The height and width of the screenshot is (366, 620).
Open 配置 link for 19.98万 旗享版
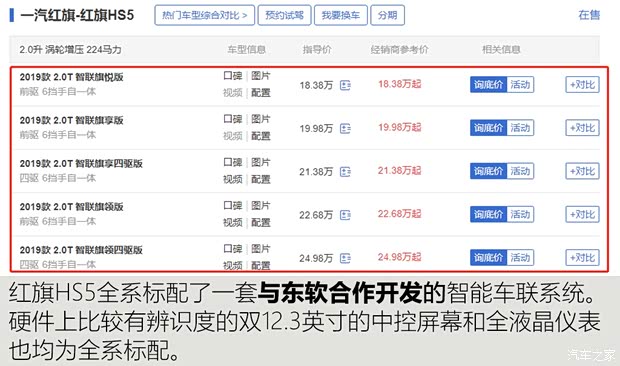pos(261,136)
